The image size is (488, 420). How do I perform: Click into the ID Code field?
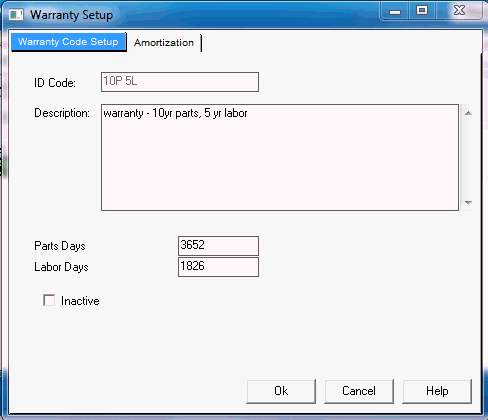(x=180, y=82)
